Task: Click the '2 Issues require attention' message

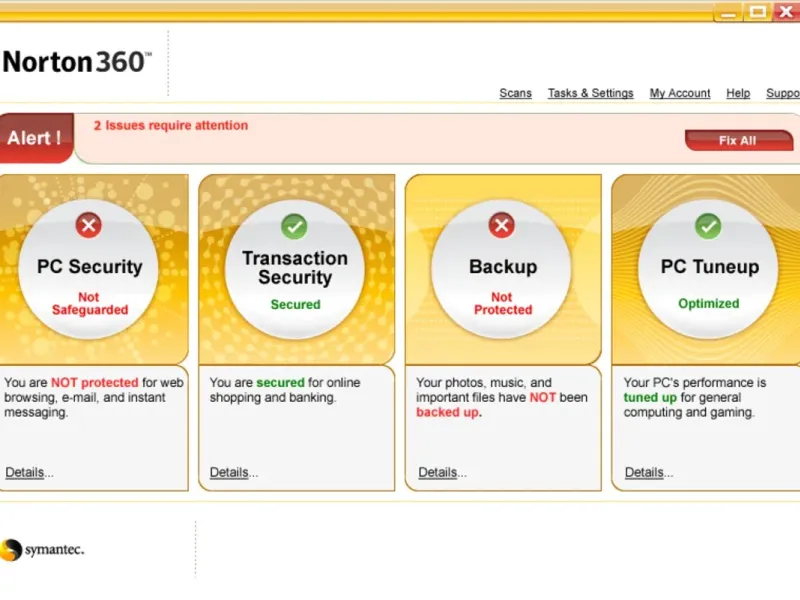Action: coord(171,126)
